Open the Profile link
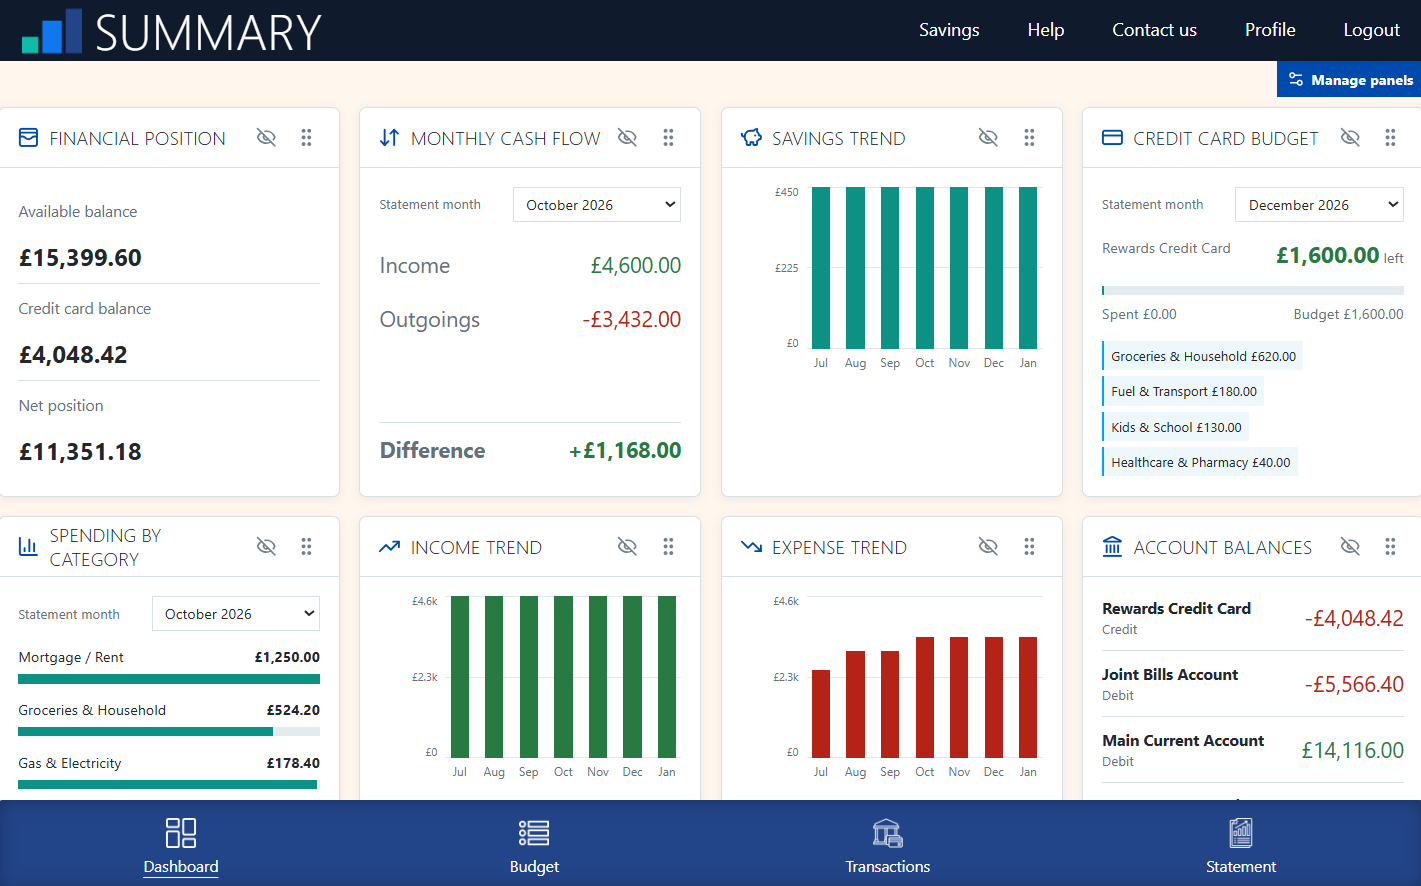The image size is (1421, 886). pyautogui.click(x=1270, y=30)
